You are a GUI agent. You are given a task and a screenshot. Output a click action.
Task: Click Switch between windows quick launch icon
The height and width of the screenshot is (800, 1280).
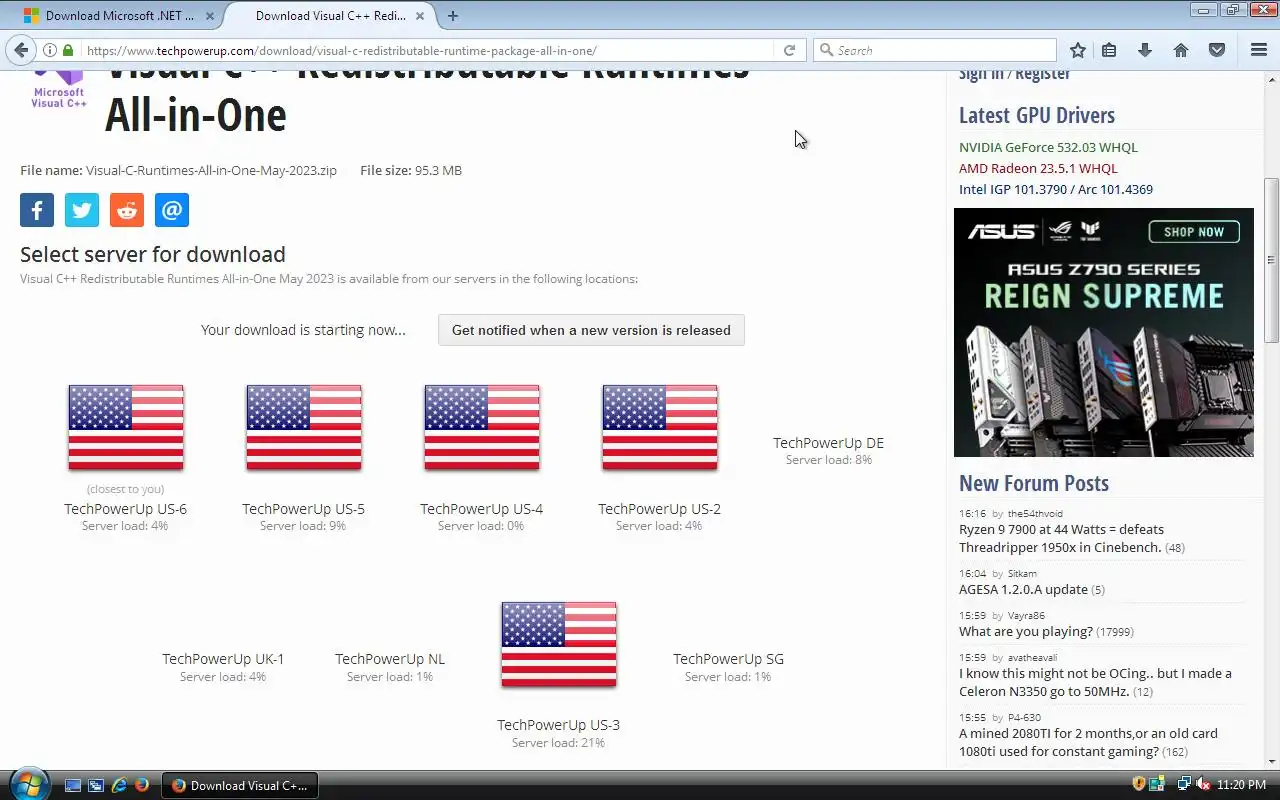tap(96, 785)
